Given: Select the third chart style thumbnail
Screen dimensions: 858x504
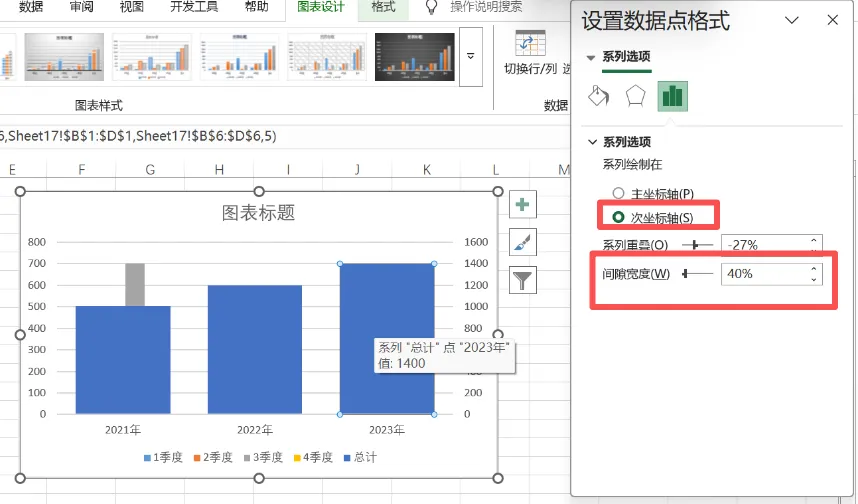Looking at the screenshot, I should point(240,57).
